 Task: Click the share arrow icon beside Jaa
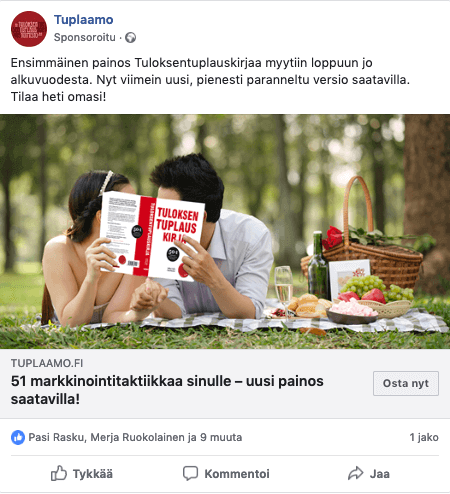point(355,473)
